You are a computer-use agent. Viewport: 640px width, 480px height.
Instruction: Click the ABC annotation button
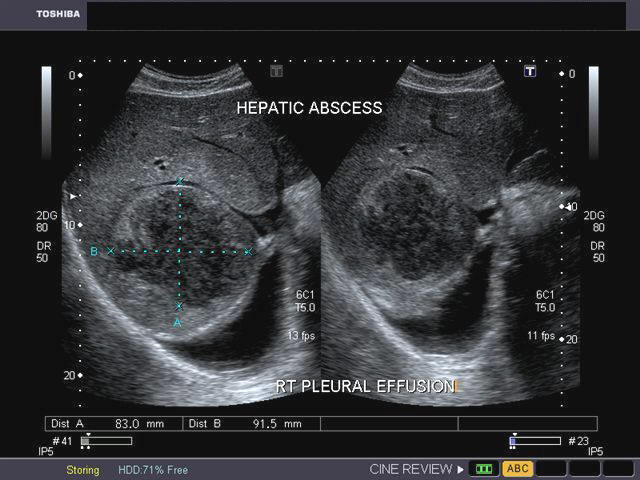pyautogui.click(x=517, y=468)
